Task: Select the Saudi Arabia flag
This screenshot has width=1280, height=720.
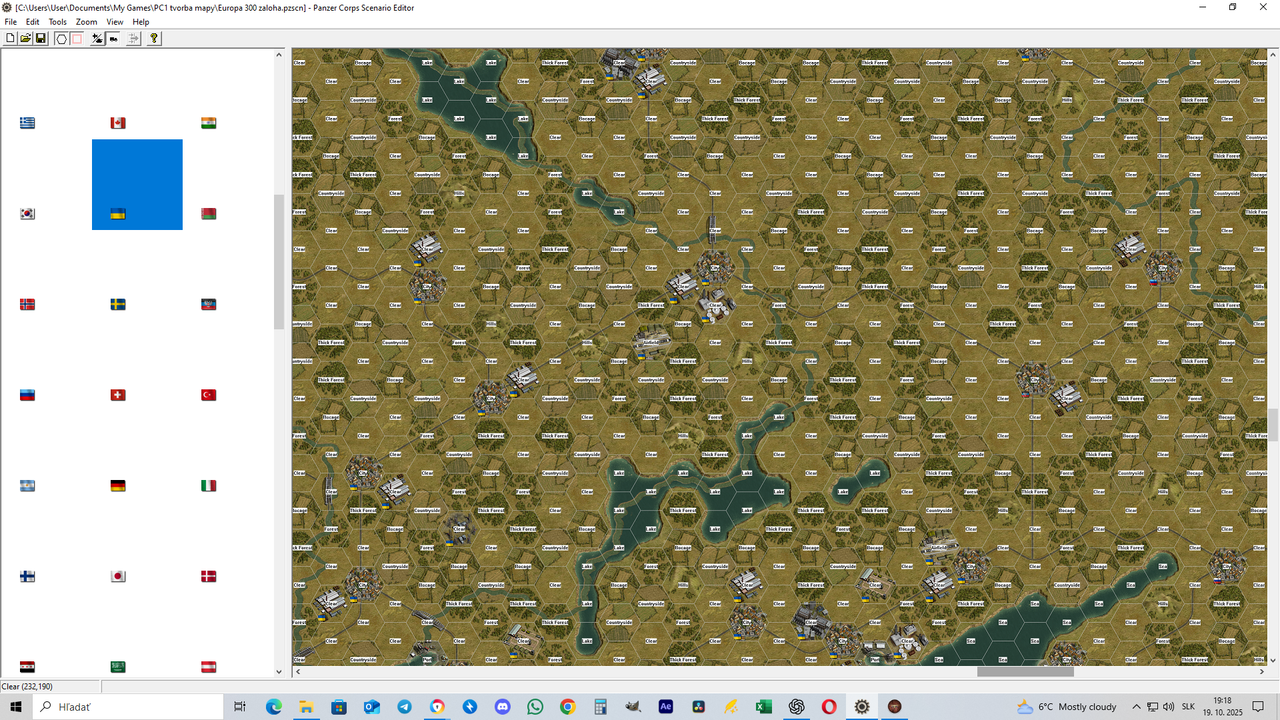Action: pyautogui.click(x=118, y=667)
